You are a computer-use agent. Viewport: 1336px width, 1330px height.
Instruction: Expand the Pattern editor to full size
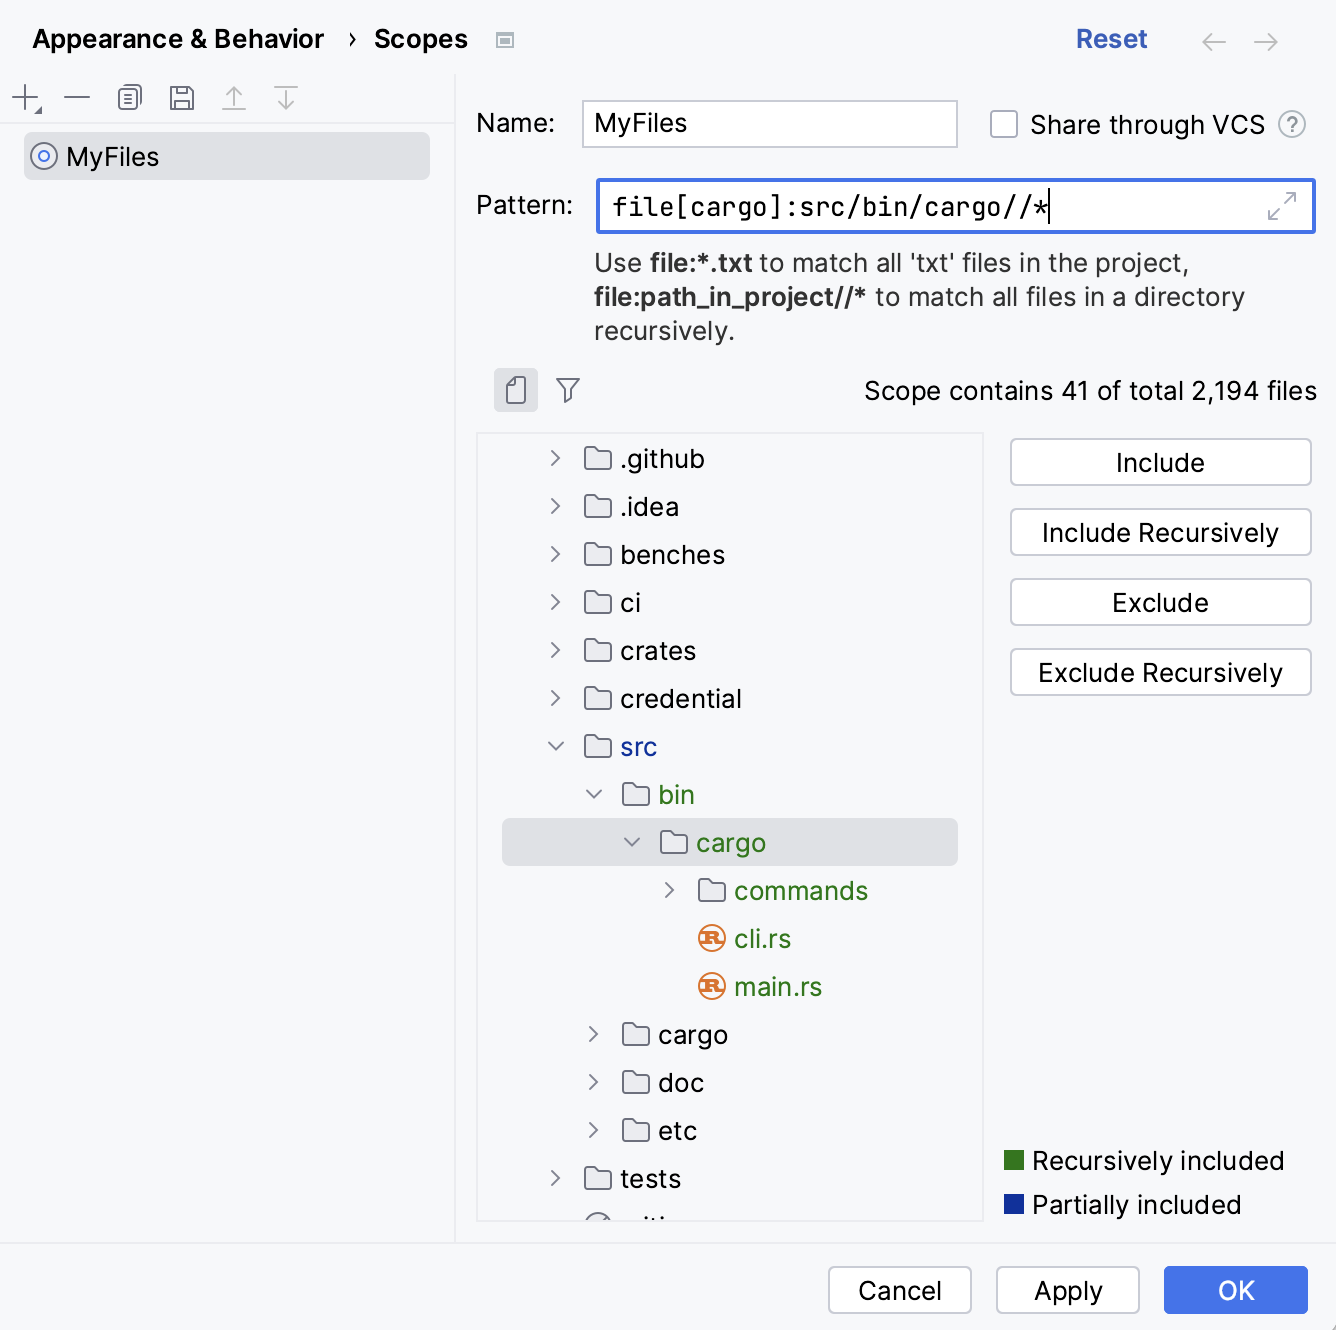pos(1281,206)
